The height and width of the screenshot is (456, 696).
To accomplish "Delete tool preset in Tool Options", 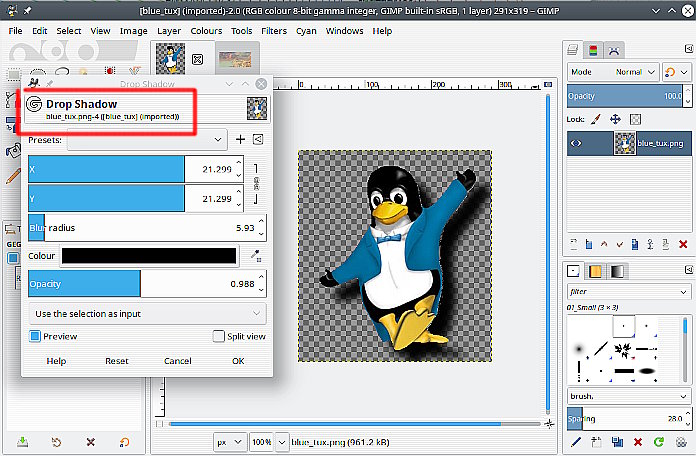I will click(x=91, y=442).
